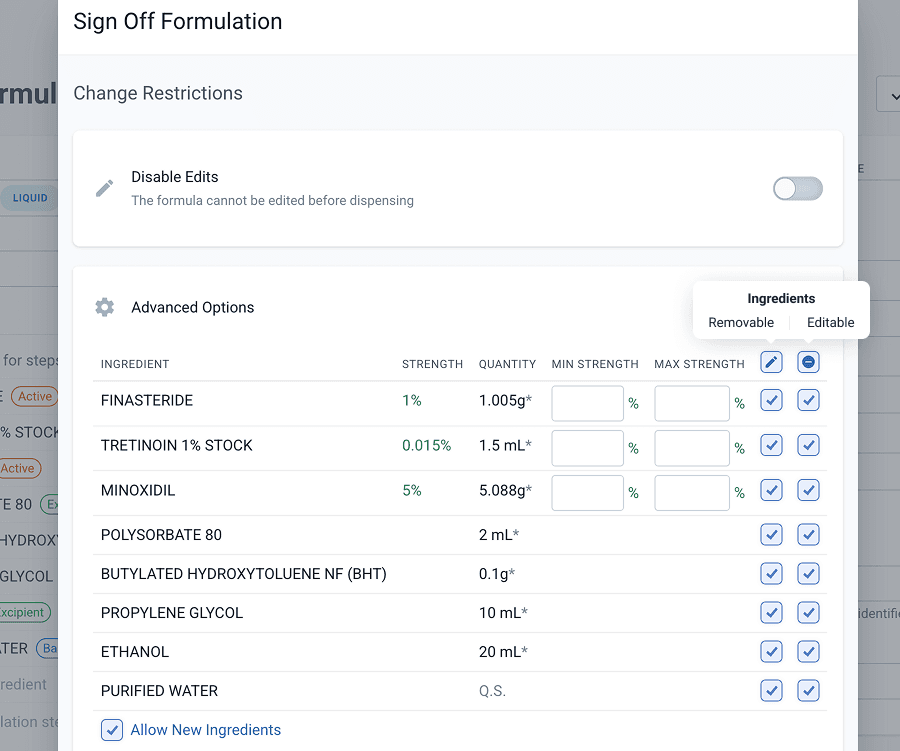Toggle PROPYLENE GLYCOL minus-column checkbox

[x=808, y=613]
